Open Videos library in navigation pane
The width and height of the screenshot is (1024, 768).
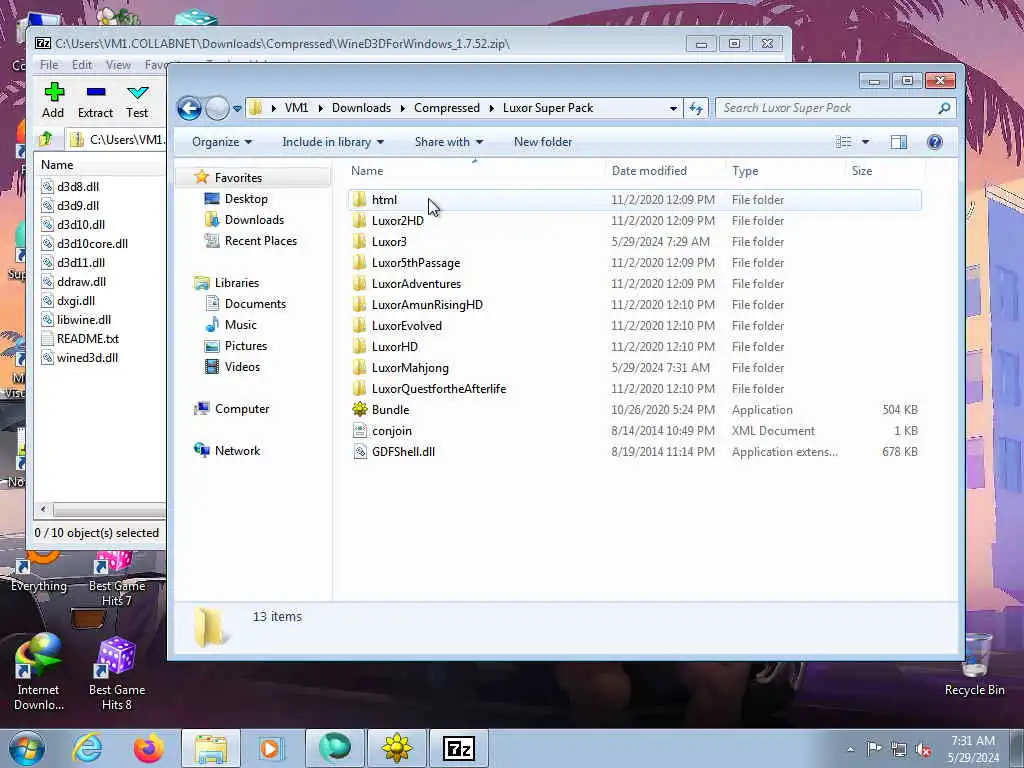click(242, 366)
